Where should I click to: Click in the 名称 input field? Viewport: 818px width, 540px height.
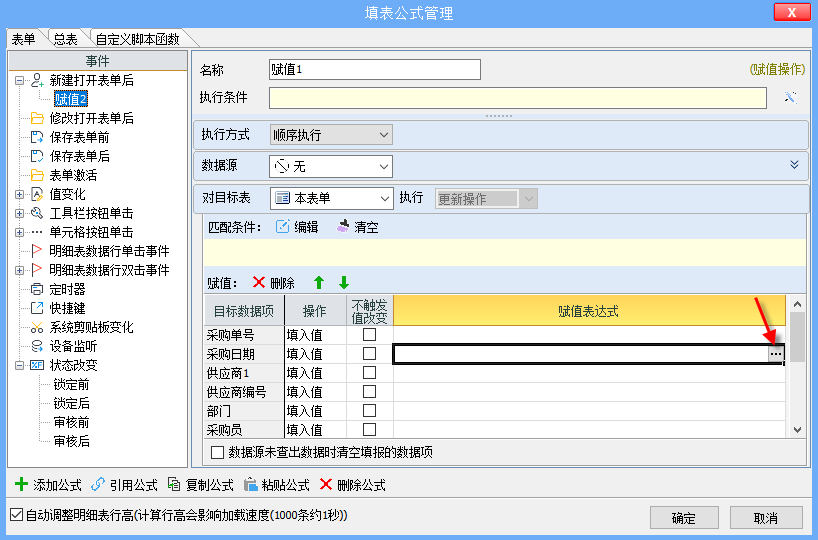click(375, 69)
